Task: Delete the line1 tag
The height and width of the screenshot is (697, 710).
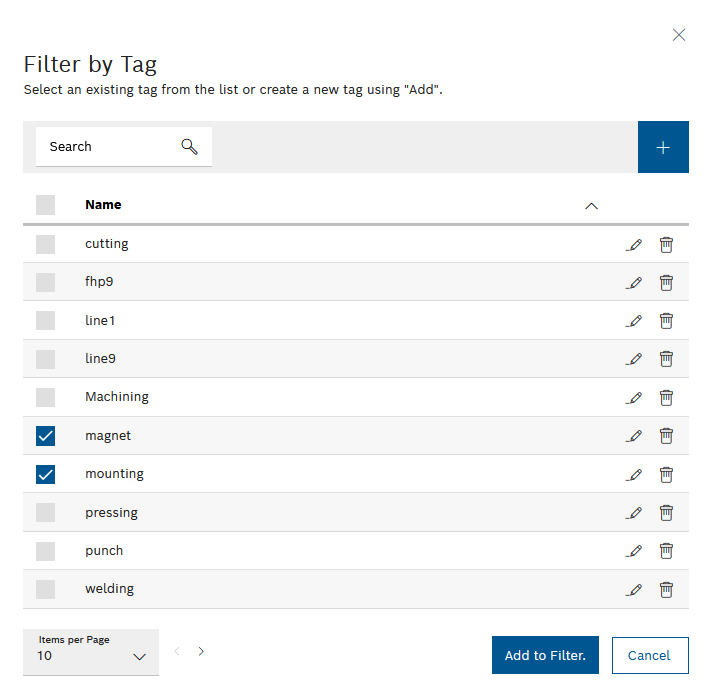Action: pos(666,321)
